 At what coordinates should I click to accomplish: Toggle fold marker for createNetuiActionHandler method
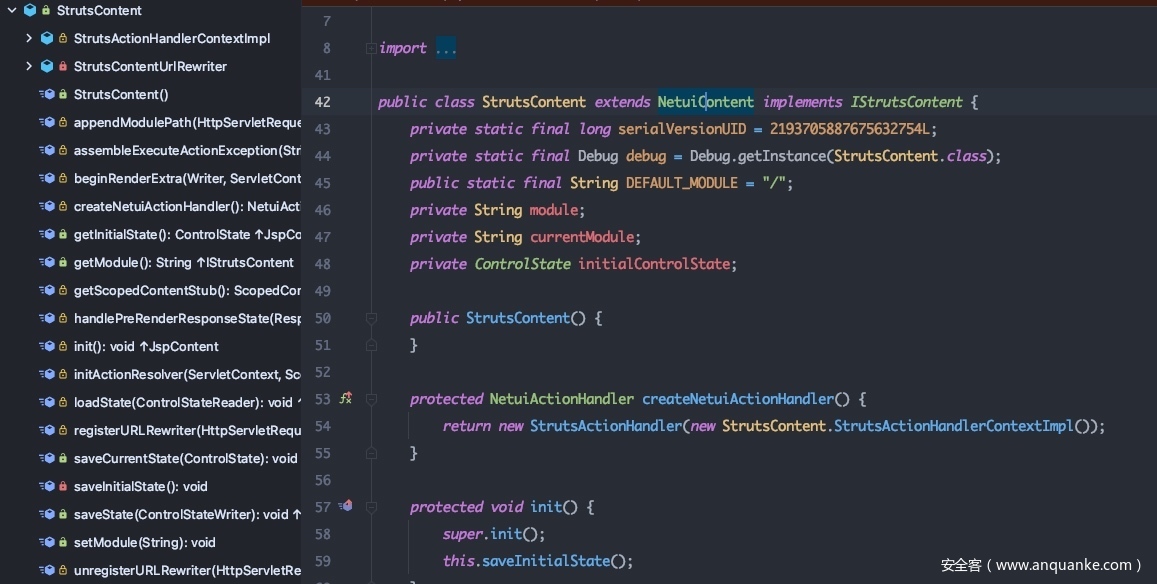[371, 399]
